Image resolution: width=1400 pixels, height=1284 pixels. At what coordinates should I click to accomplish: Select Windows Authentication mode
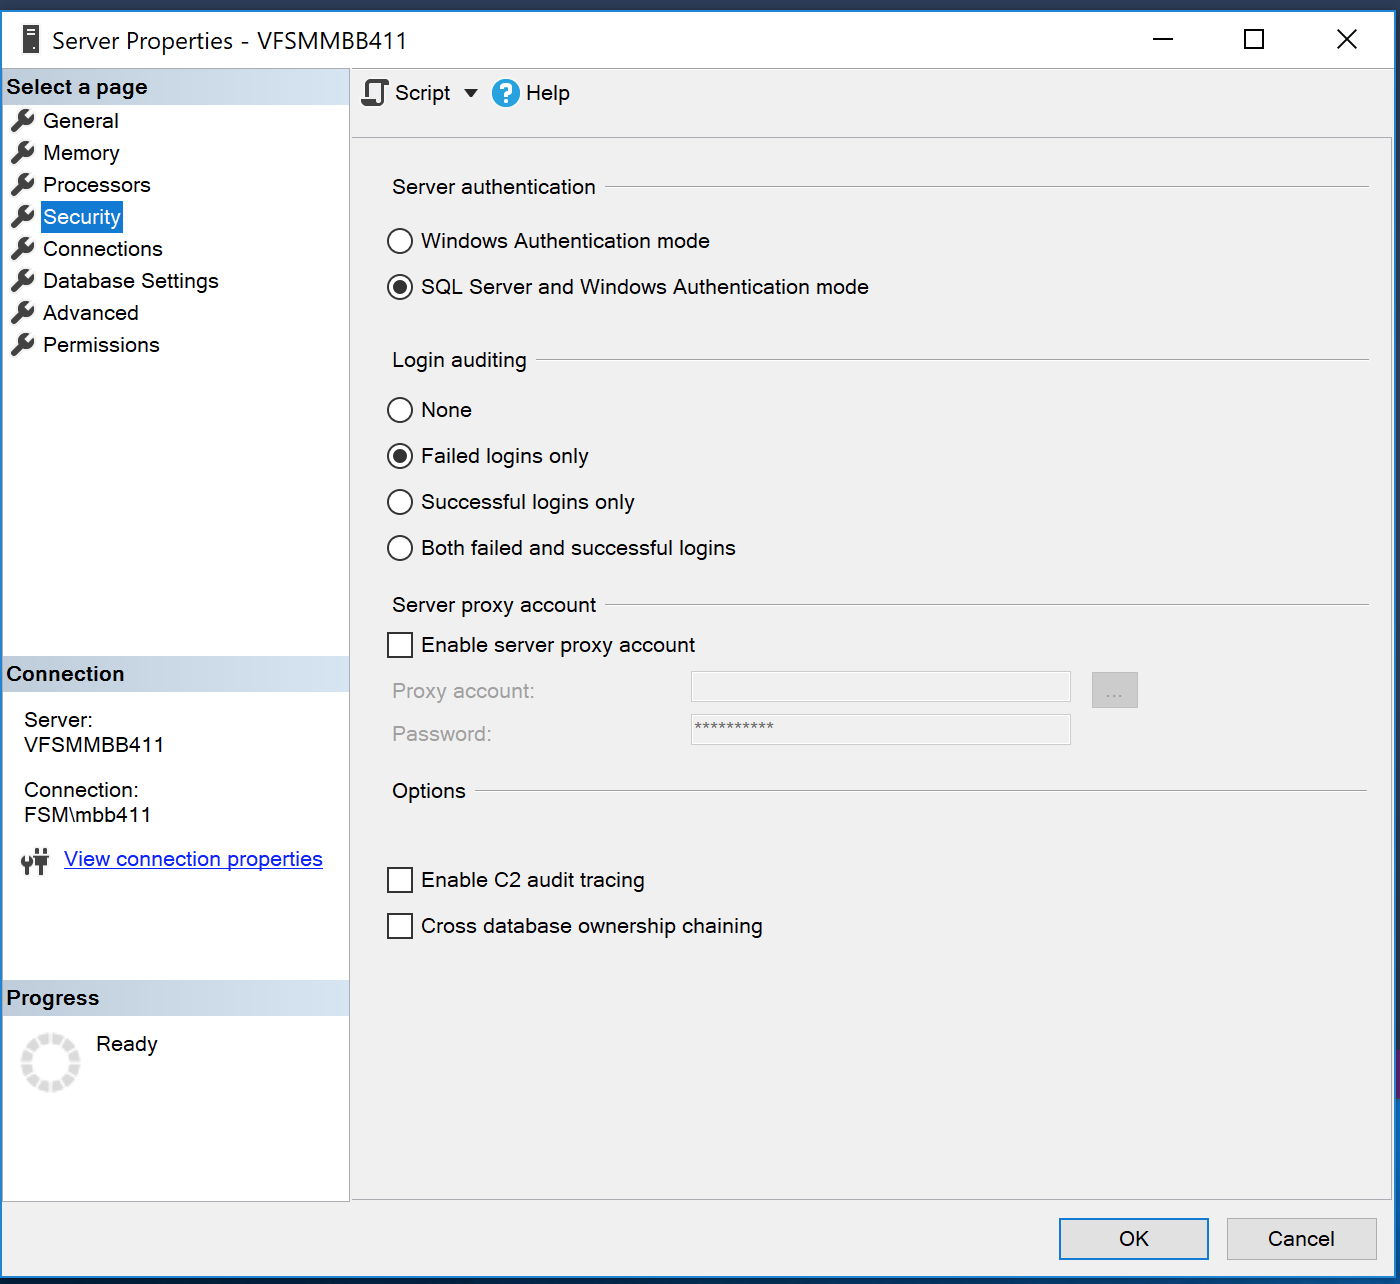[400, 241]
